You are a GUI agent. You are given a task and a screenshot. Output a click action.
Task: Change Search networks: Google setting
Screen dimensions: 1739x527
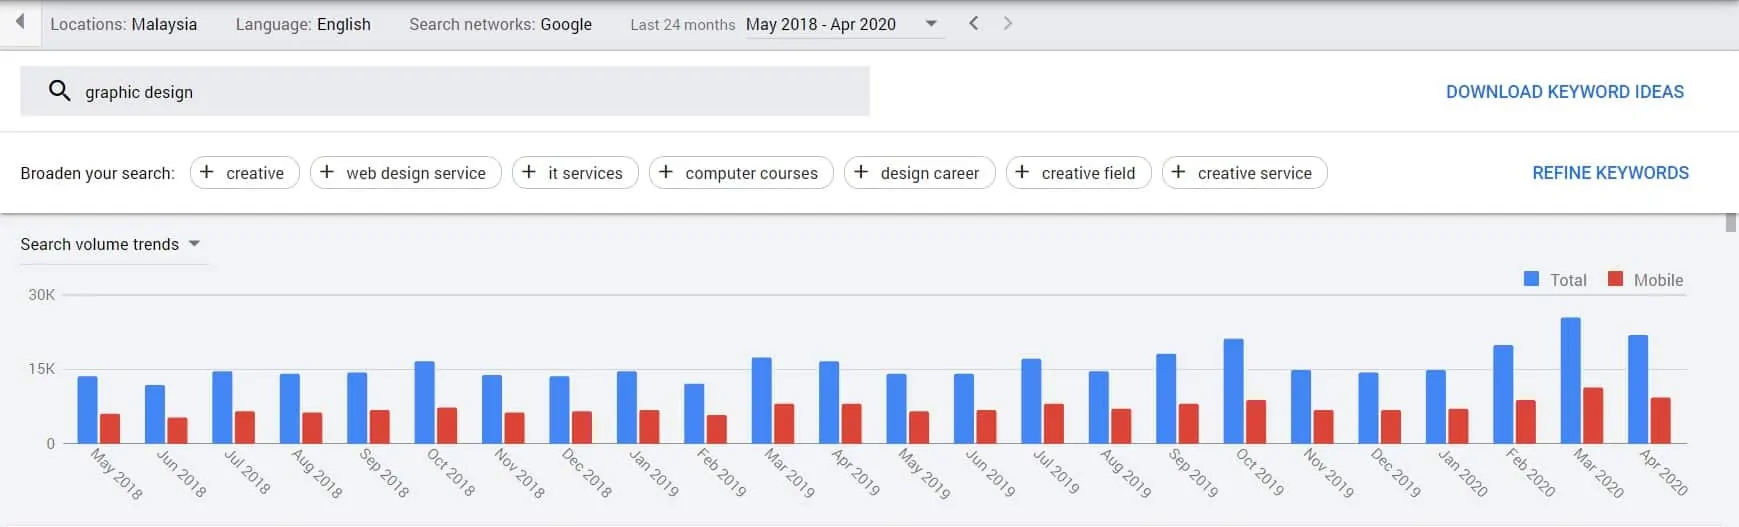(500, 24)
